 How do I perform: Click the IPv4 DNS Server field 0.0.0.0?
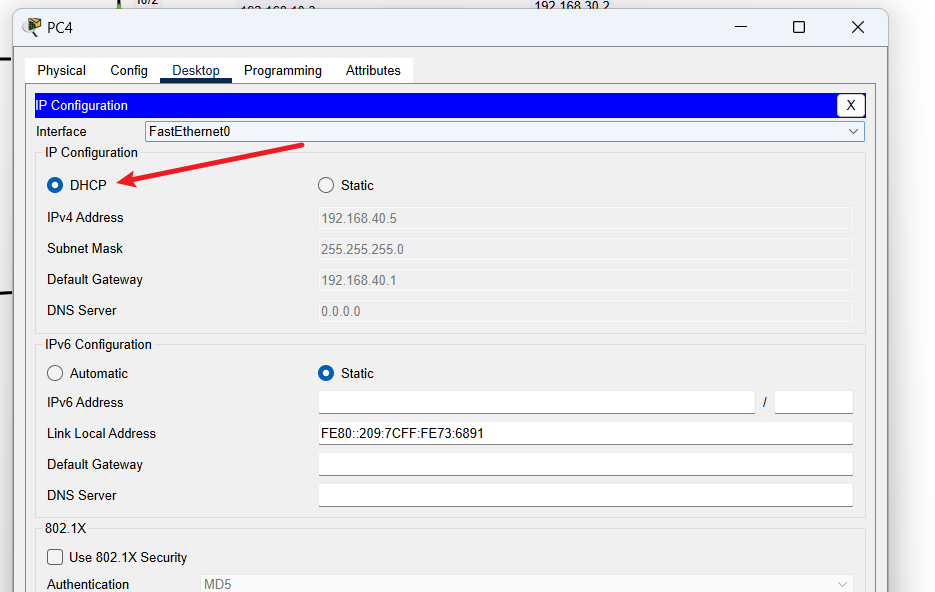586,311
